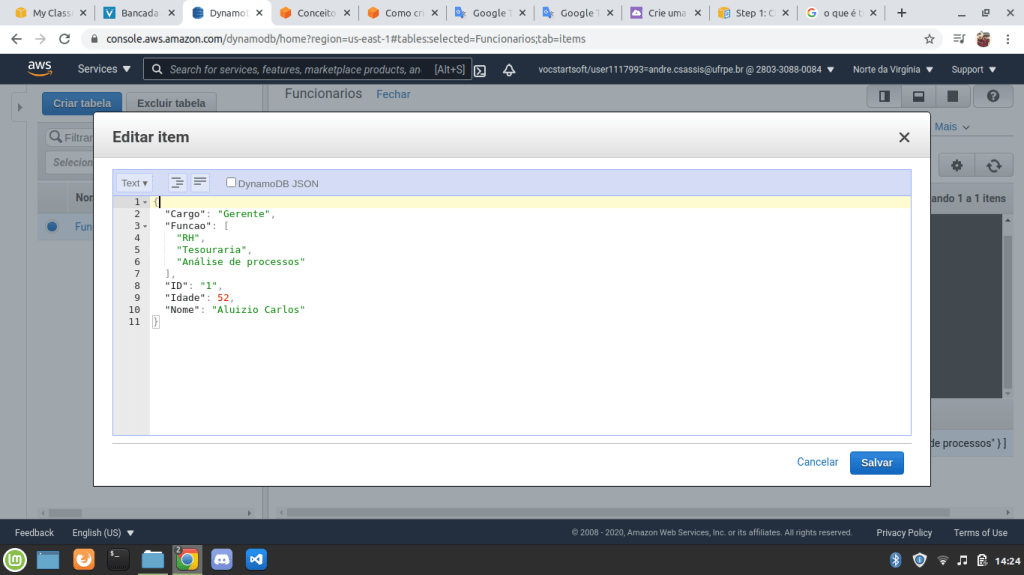Click the Salvar button
This screenshot has width=1024, height=575.
pyautogui.click(x=876, y=462)
